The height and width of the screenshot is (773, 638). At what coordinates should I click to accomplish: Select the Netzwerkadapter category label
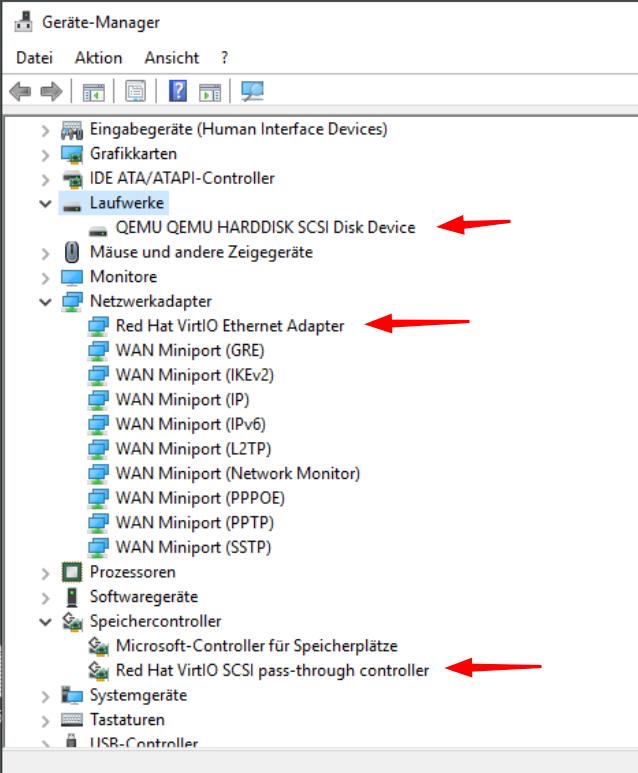coord(150,301)
